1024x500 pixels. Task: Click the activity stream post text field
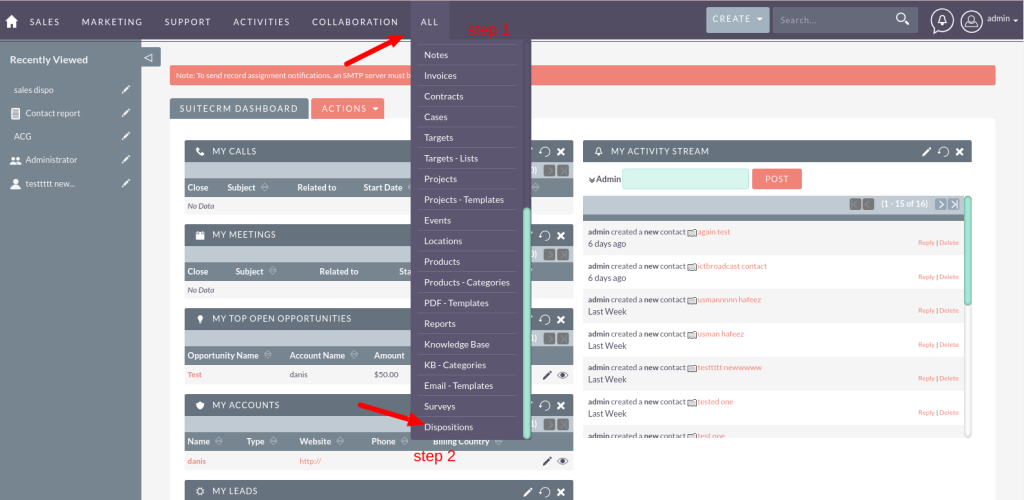click(685, 179)
